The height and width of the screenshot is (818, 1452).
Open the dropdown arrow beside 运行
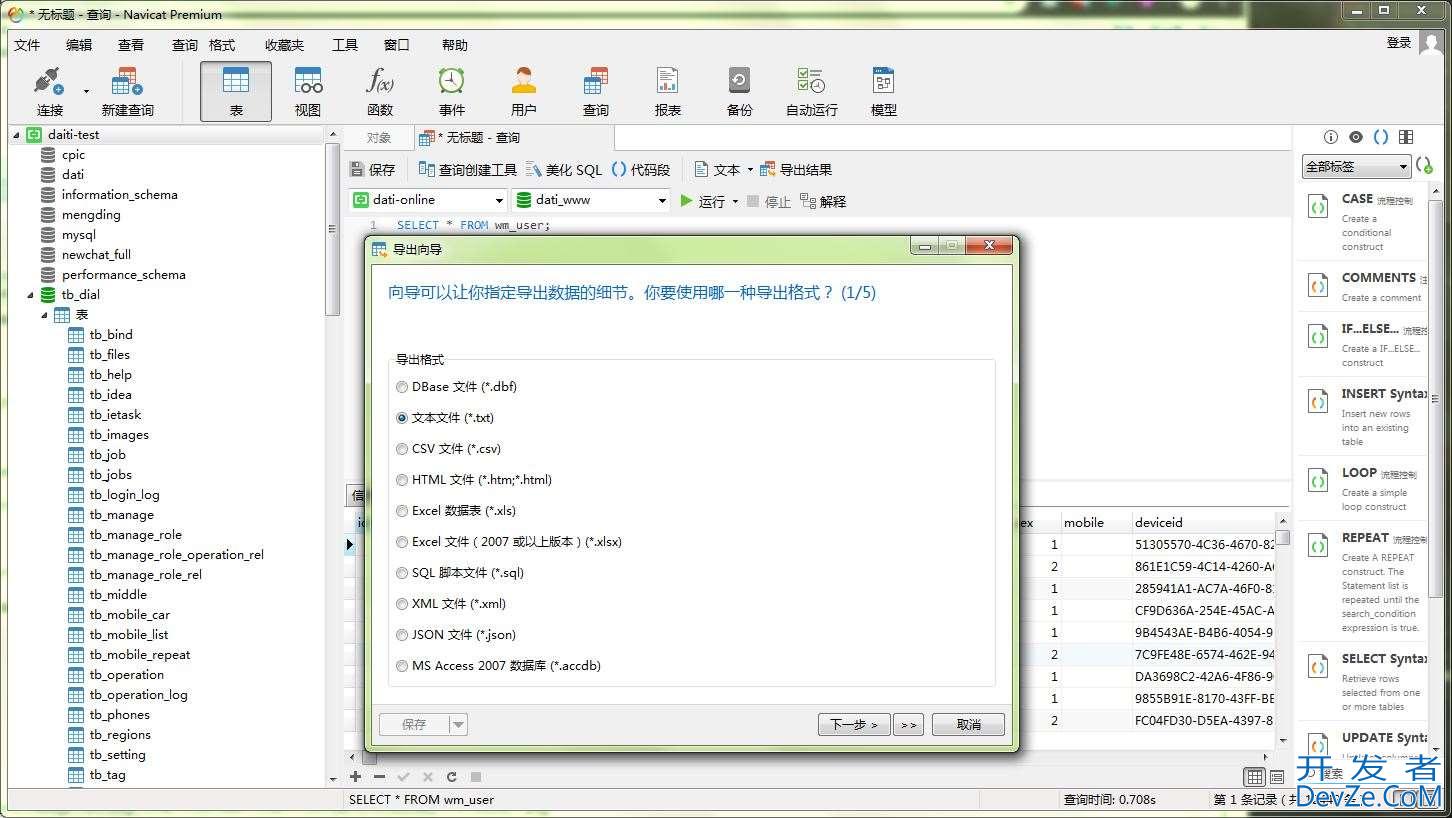[x=735, y=201]
